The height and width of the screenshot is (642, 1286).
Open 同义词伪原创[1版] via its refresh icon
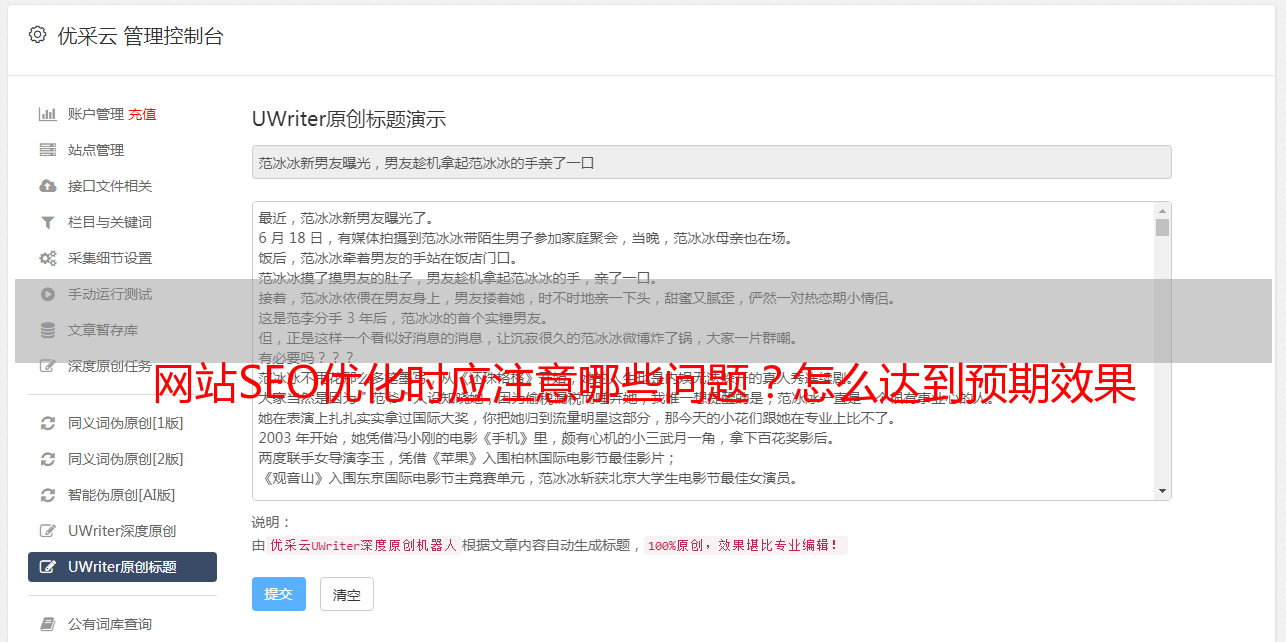coord(47,423)
